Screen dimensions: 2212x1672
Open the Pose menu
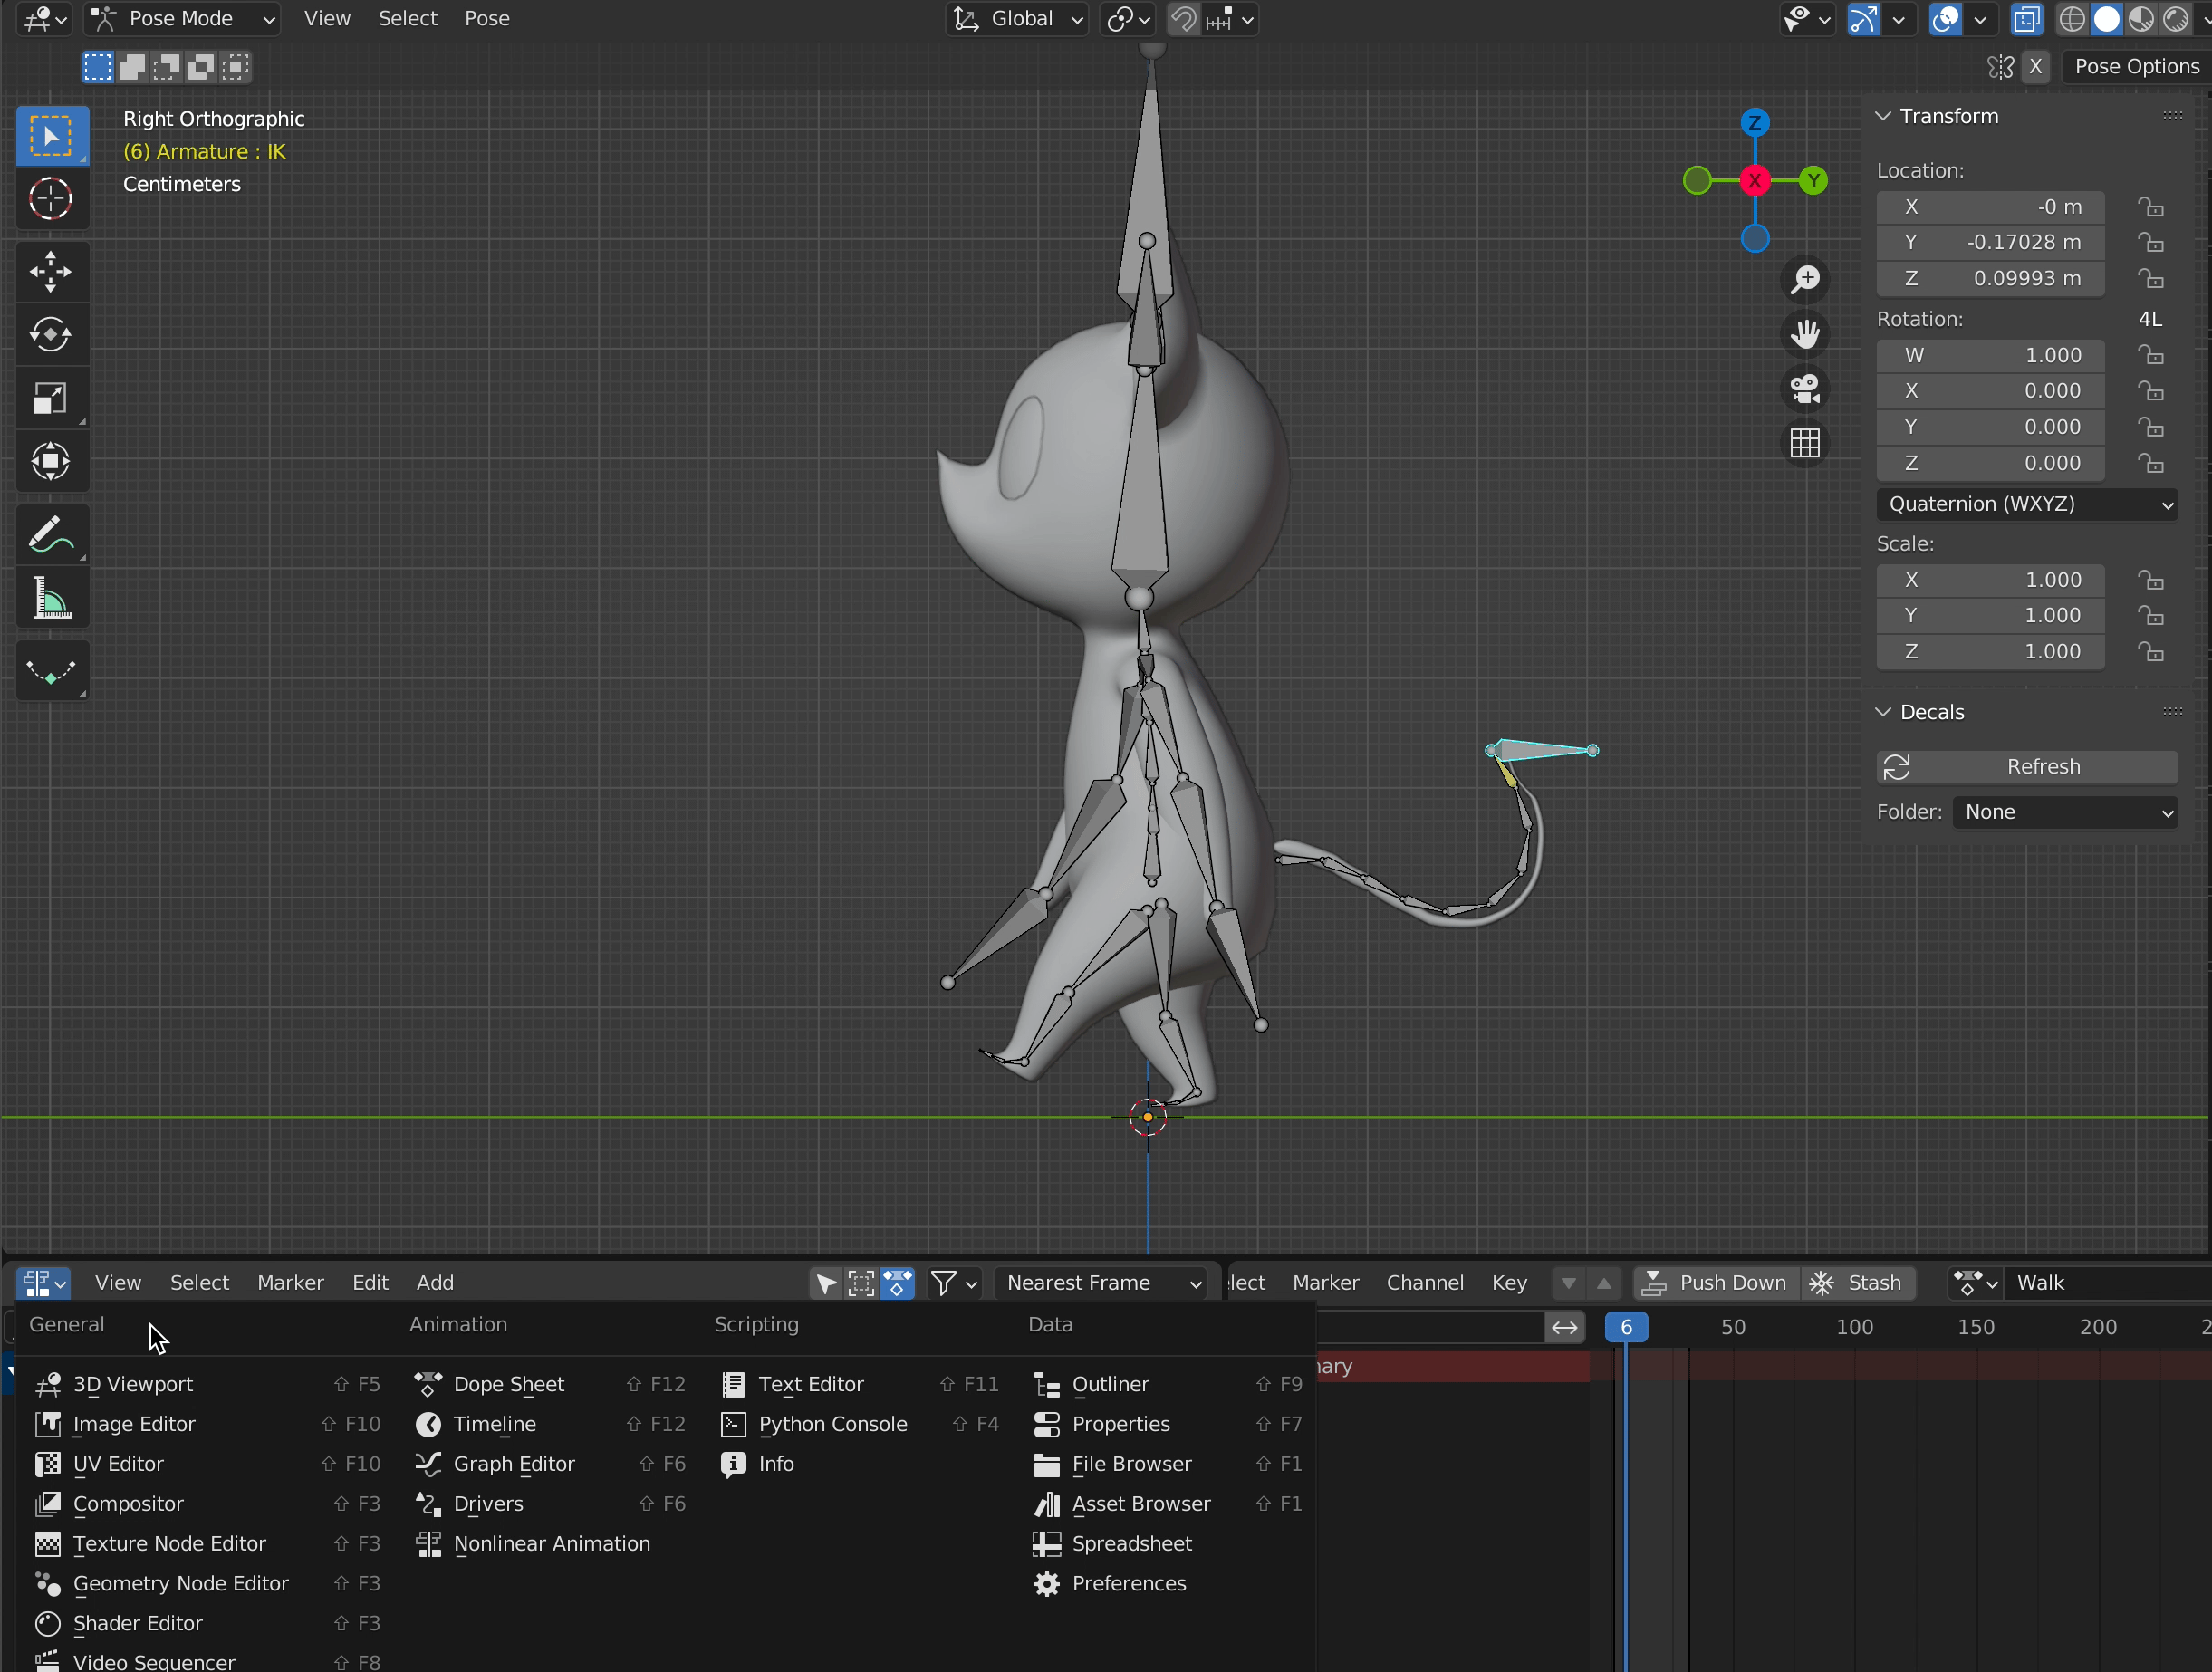[x=487, y=19]
